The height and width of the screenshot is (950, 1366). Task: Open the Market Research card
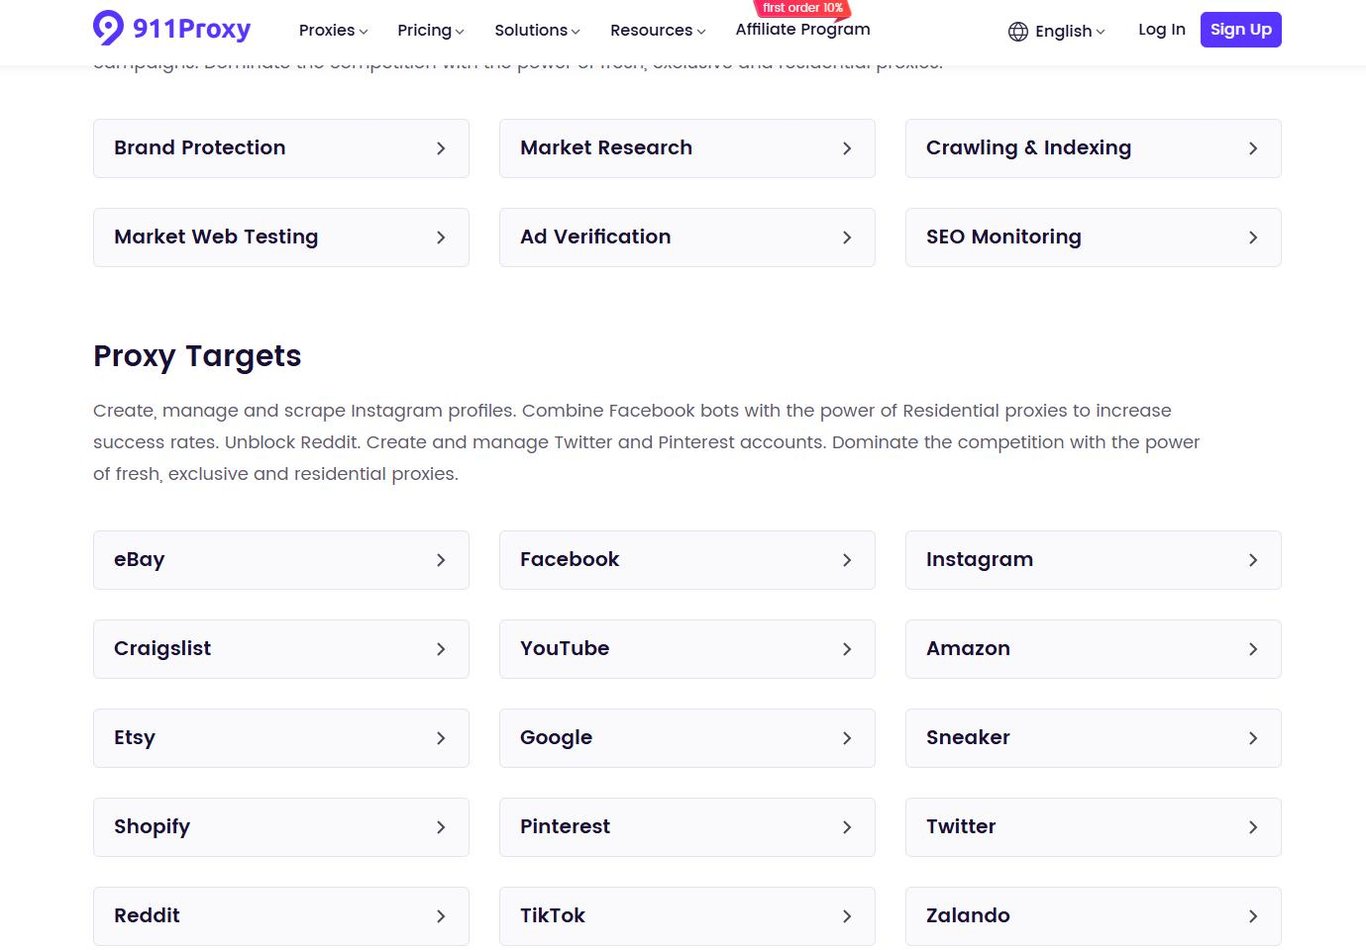pos(687,148)
